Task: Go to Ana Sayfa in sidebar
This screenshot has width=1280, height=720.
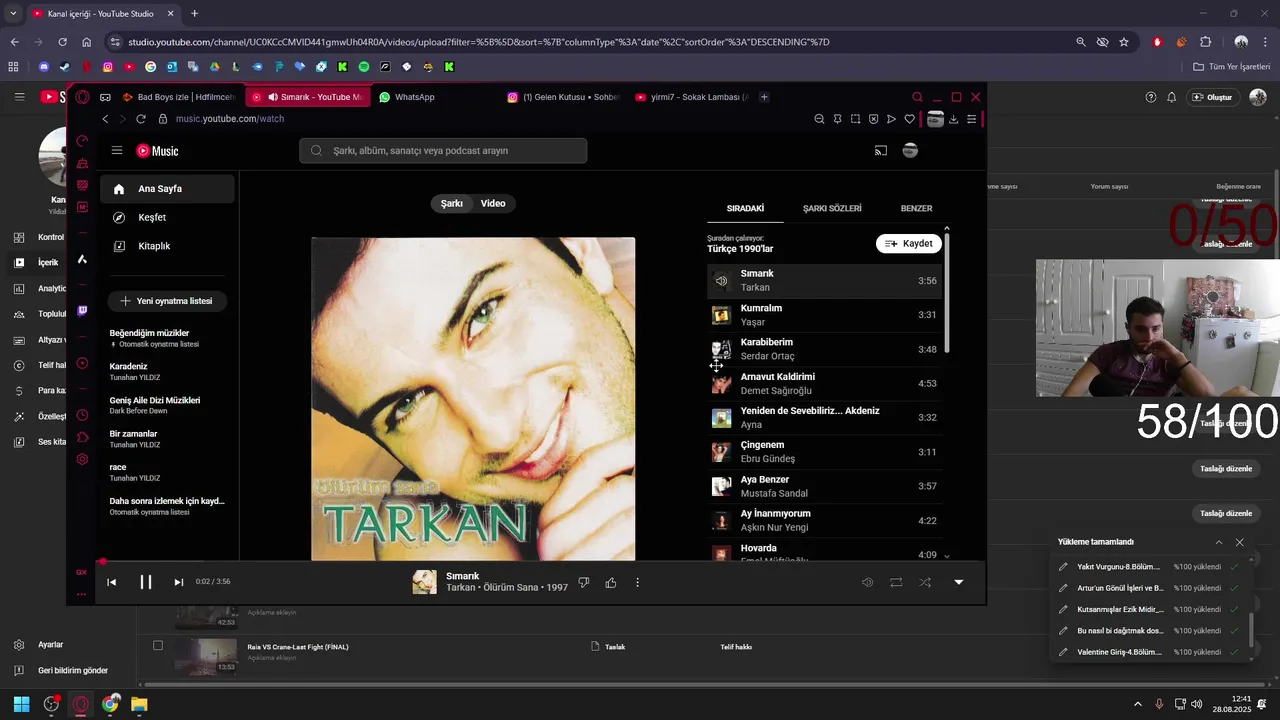Action: 167,189
